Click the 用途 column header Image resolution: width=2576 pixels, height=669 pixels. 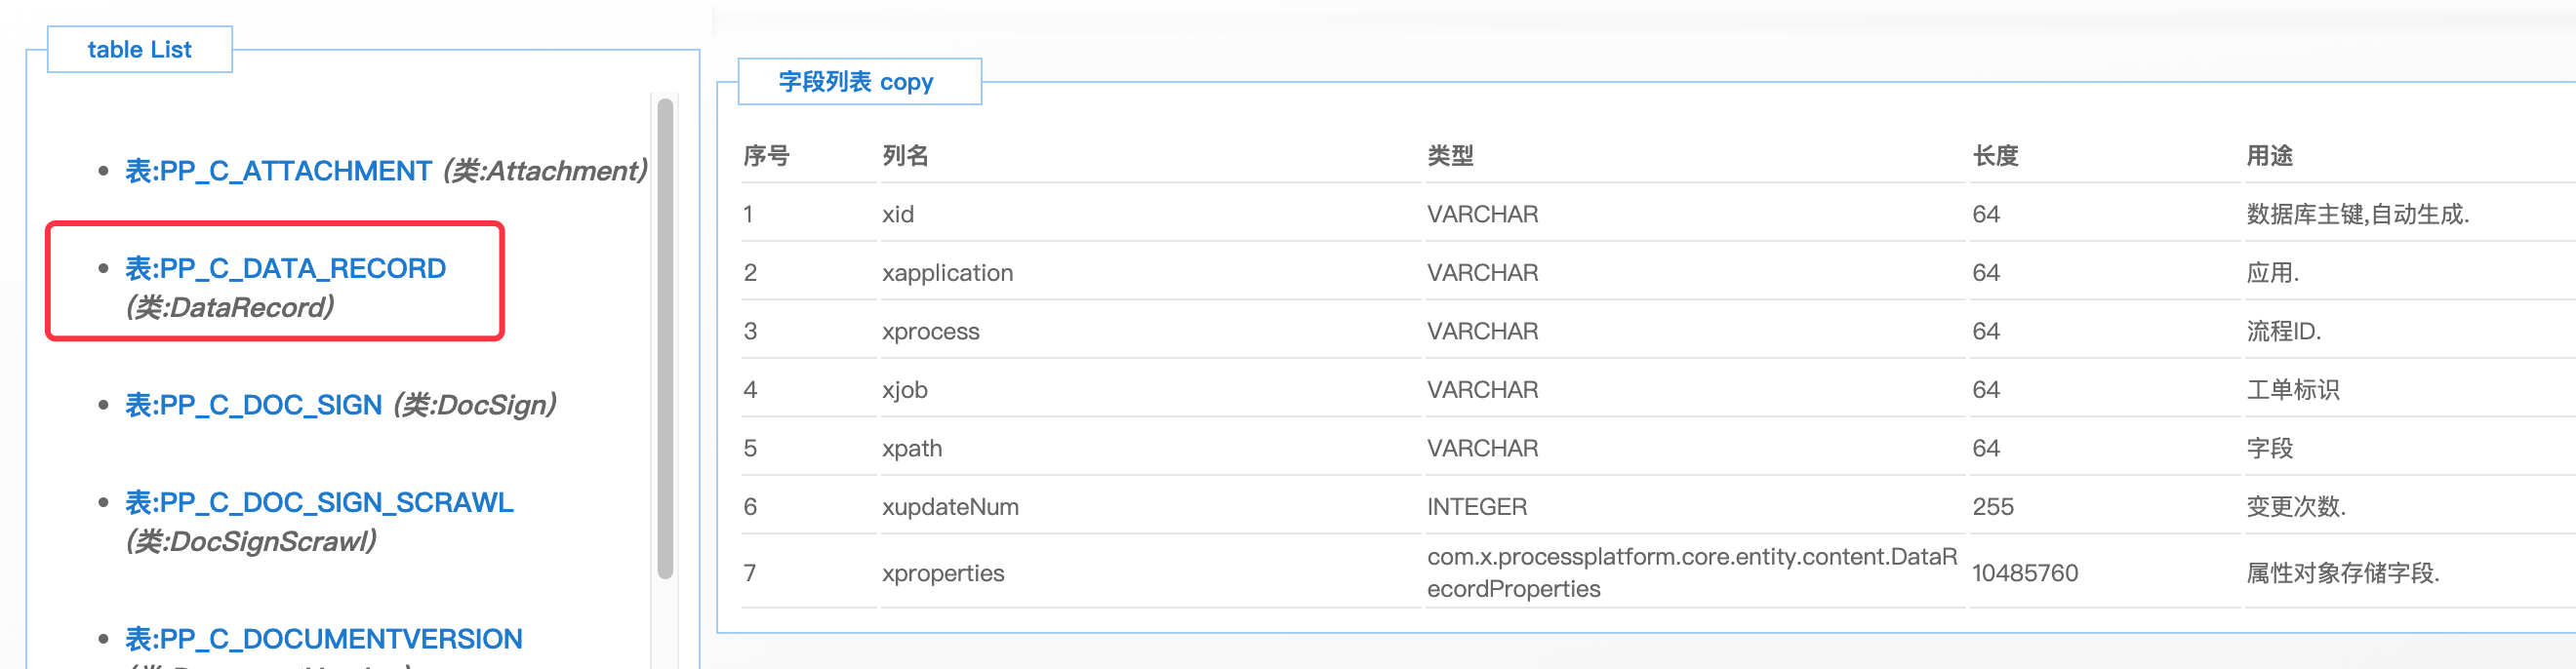point(2269,156)
